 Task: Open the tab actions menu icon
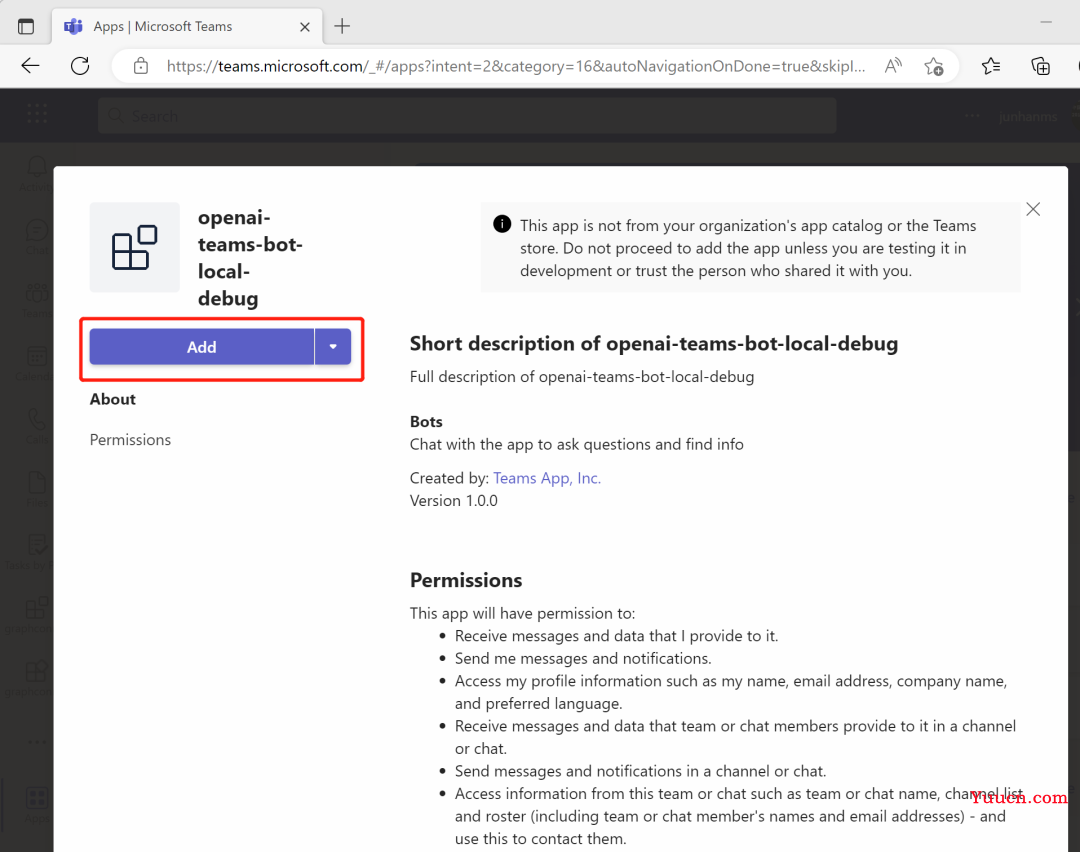(25, 27)
